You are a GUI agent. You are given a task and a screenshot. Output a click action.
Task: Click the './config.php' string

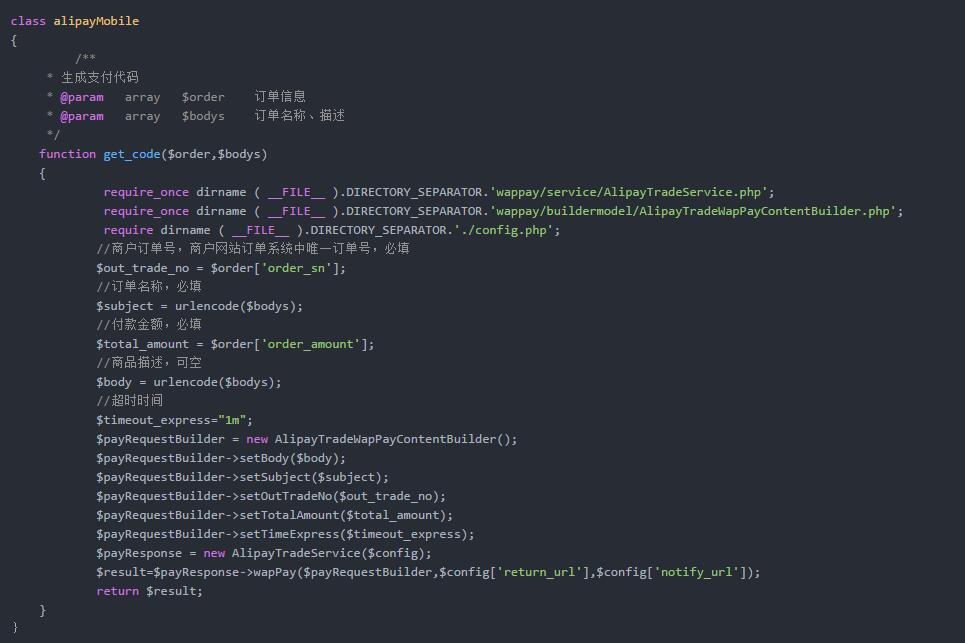pos(503,230)
